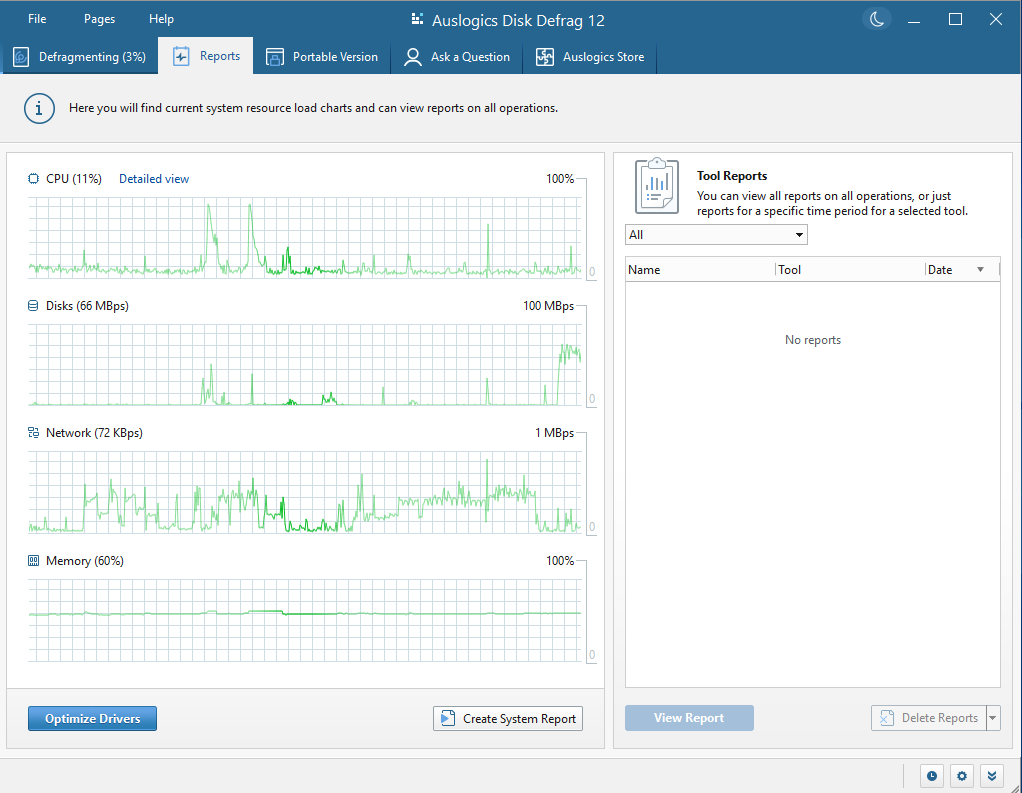Open the Pages menu
Image resolution: width=1022 pixels, height=793 pixels.
click(x=99, y=18)
